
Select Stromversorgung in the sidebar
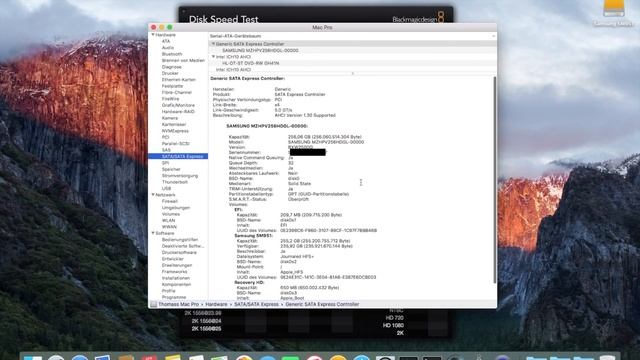point(180,176)
